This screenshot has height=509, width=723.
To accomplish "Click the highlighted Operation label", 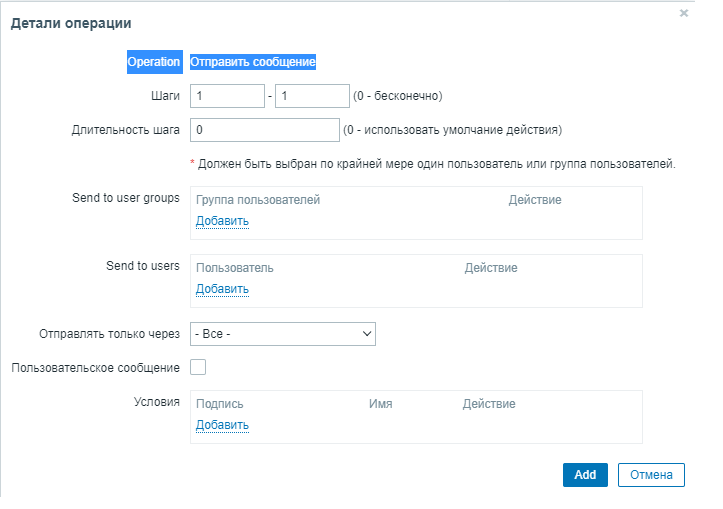I will 154,62.
